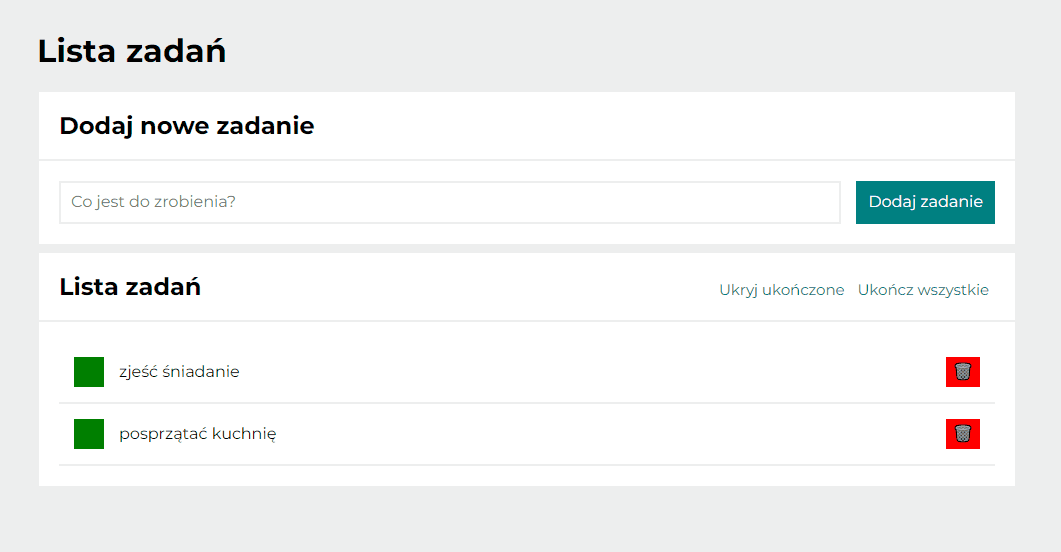Delete the "zjeść śniadanie" task with the trash icon
Viewport: 1061px width, 552px height.
[962, 371]
